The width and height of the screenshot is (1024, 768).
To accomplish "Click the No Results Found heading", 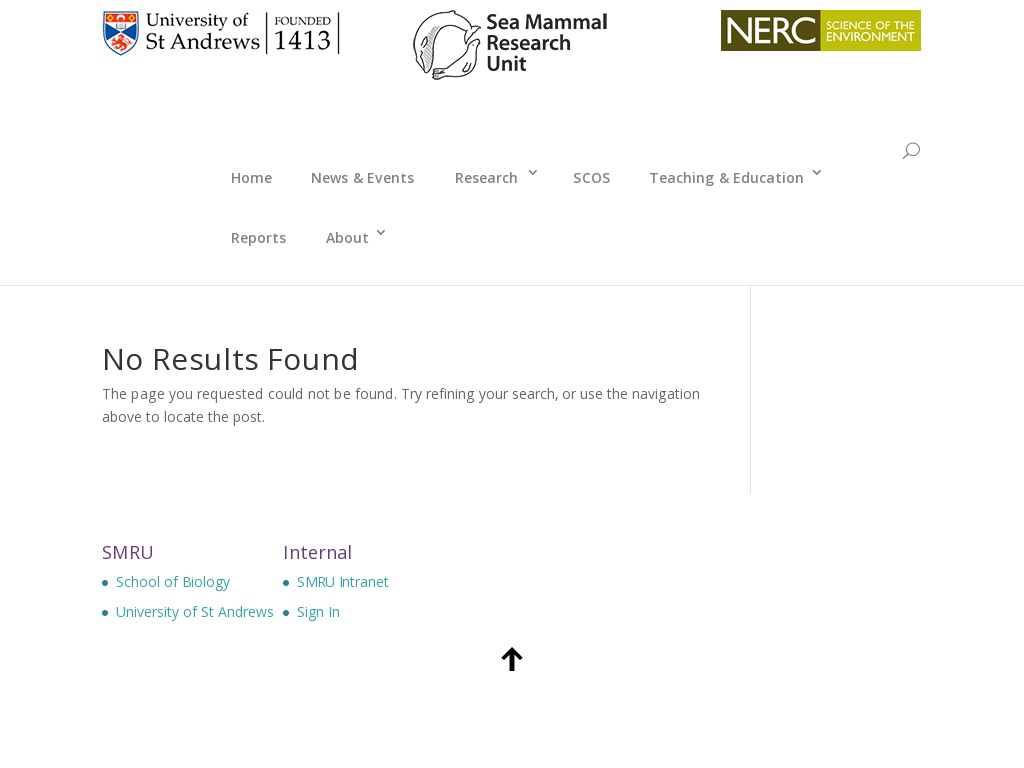I will pyautogui.click(x=230, y=359).
